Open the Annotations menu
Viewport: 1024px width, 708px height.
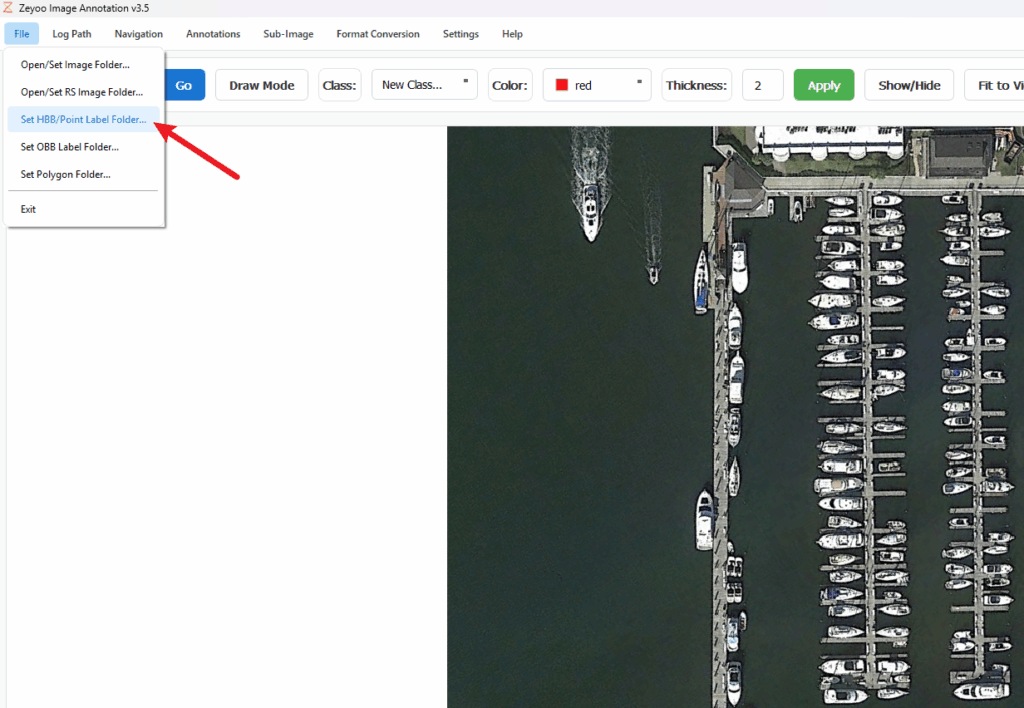[213, 34]
